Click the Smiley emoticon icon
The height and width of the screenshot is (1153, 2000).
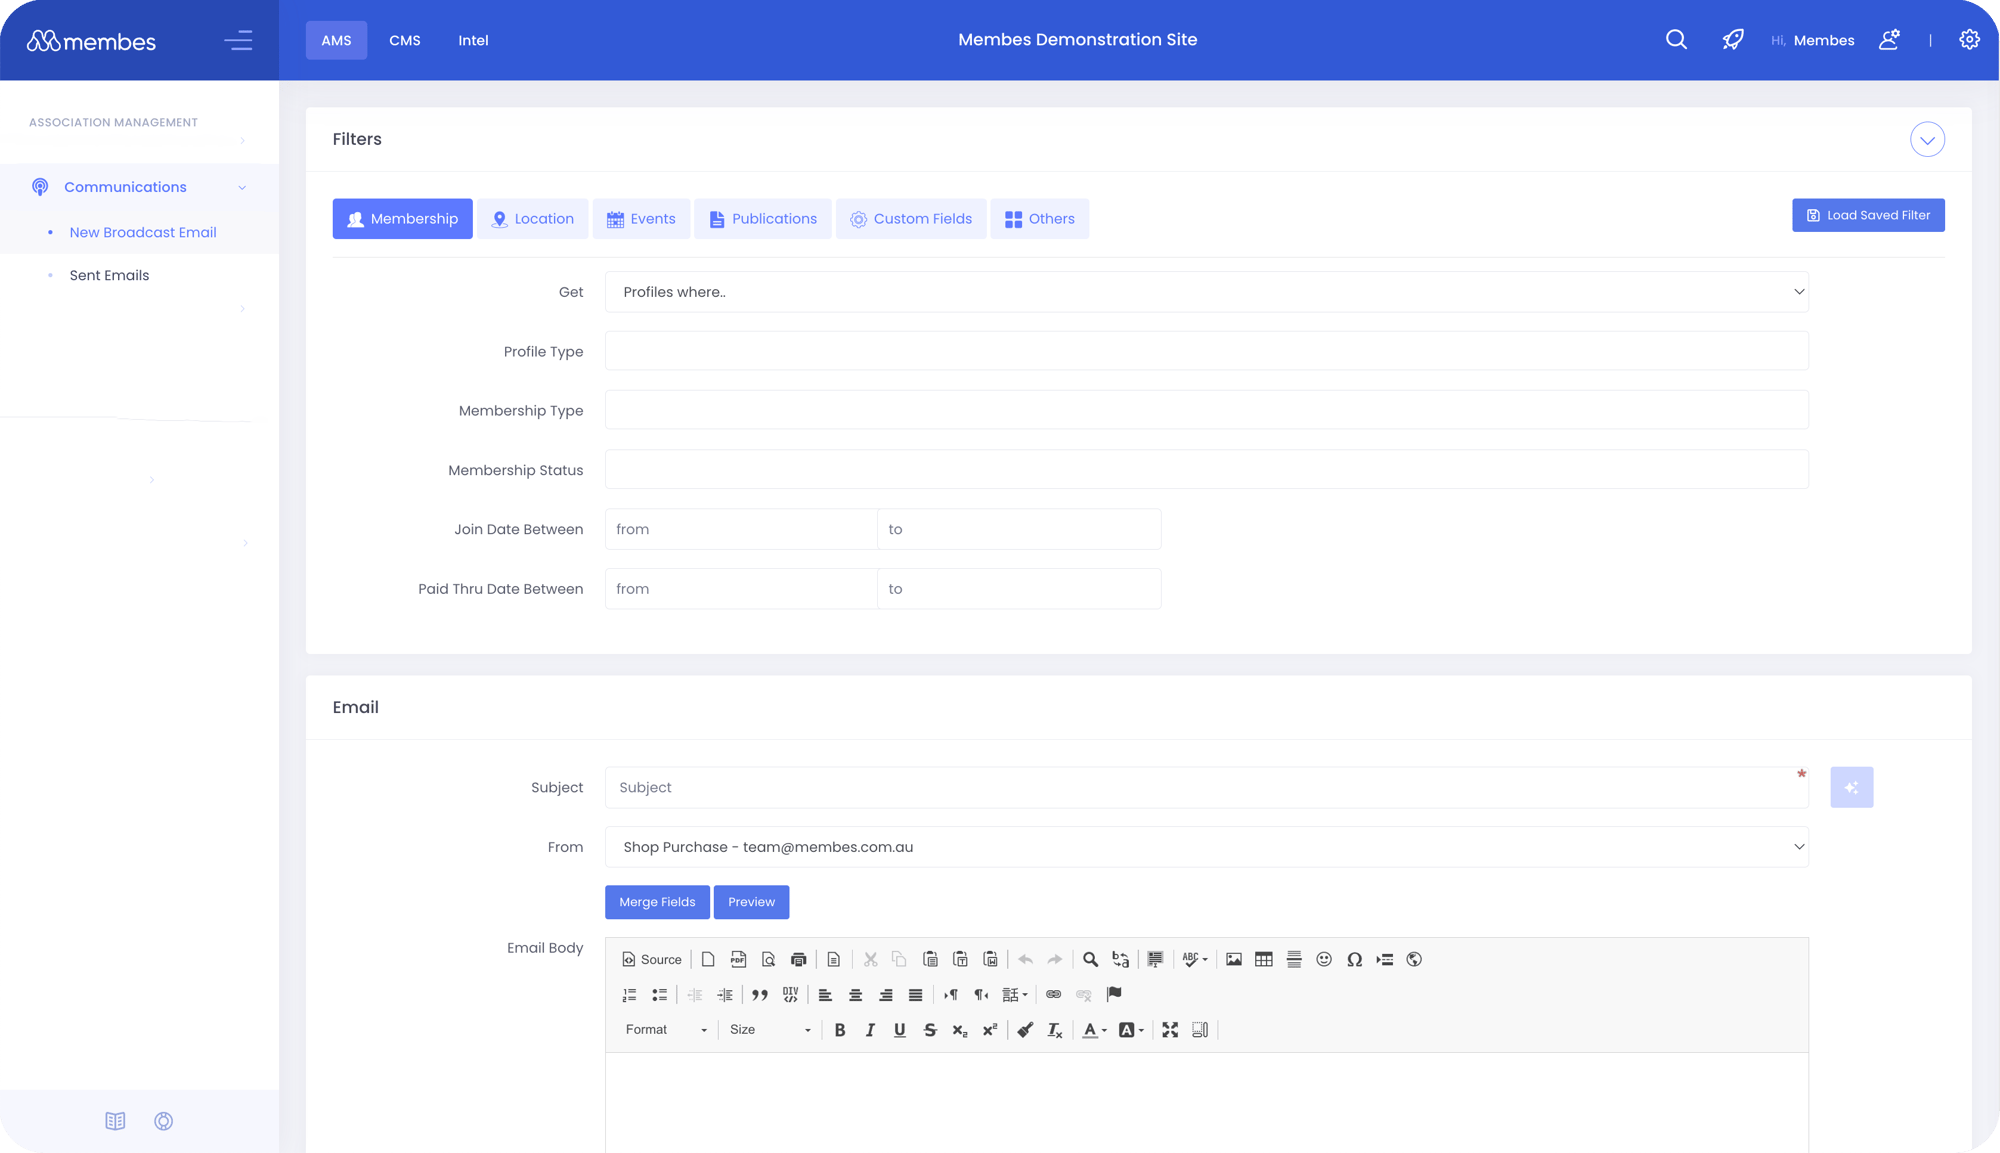click(1324, 959)
